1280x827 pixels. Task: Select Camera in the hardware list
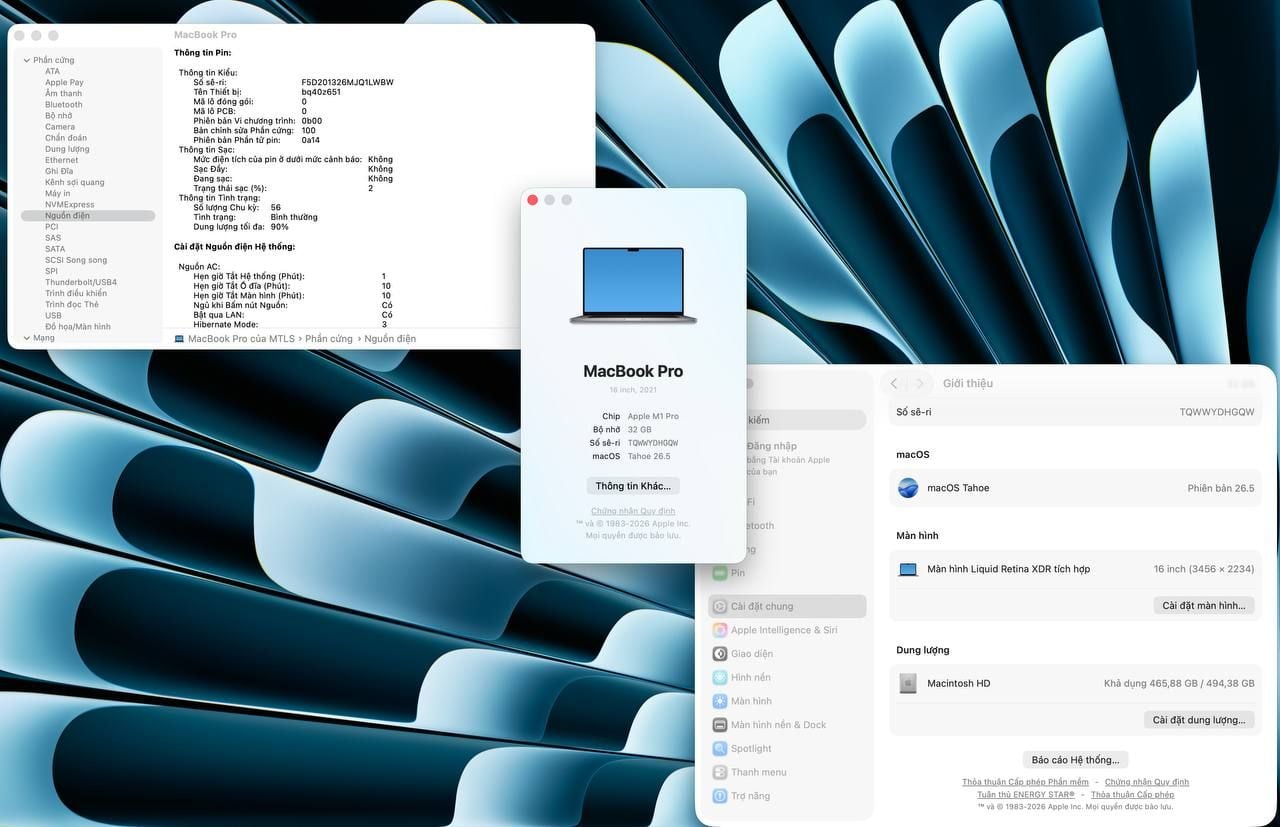point(60,127)
